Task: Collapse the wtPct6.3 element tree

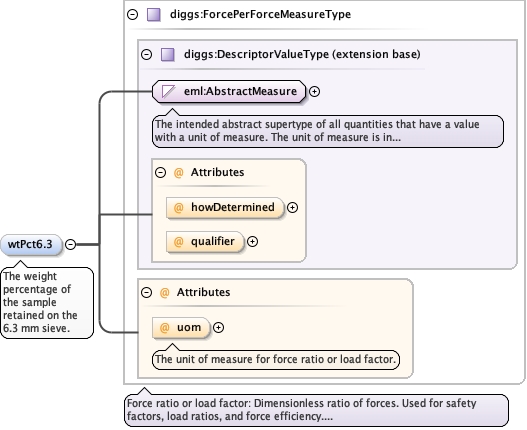Action: (x=70, y=244)
